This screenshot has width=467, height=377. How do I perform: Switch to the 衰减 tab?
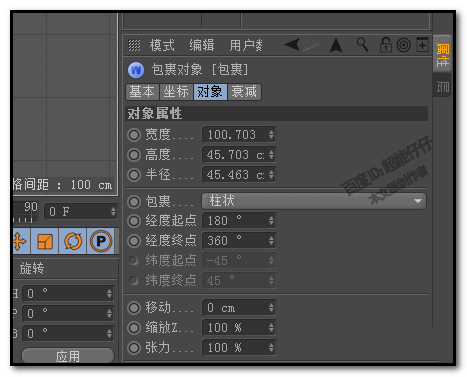point(244,92)
